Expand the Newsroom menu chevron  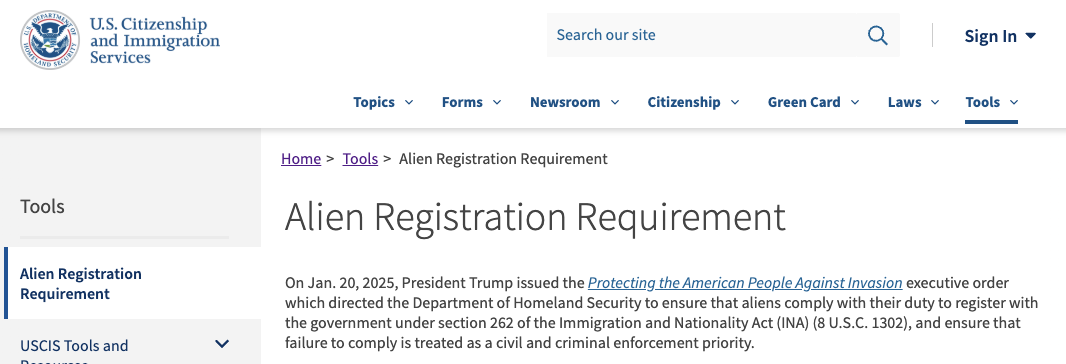(615, 103)
